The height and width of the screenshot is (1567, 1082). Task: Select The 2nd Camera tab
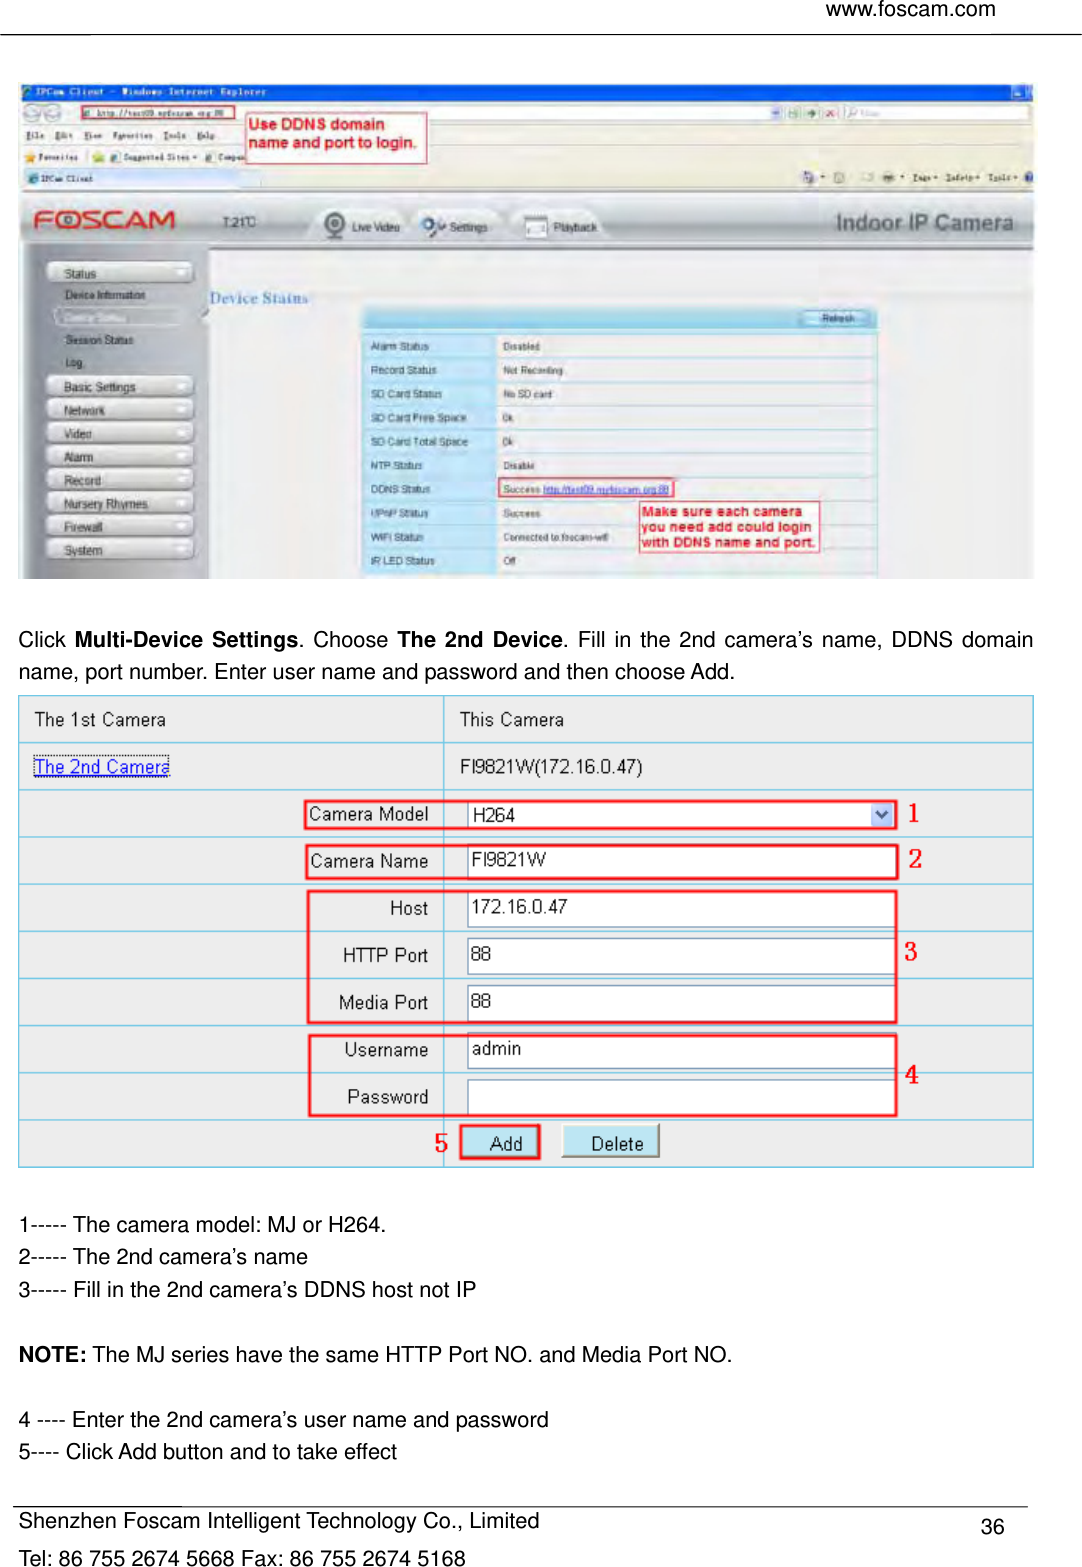[x=100, y=765]
